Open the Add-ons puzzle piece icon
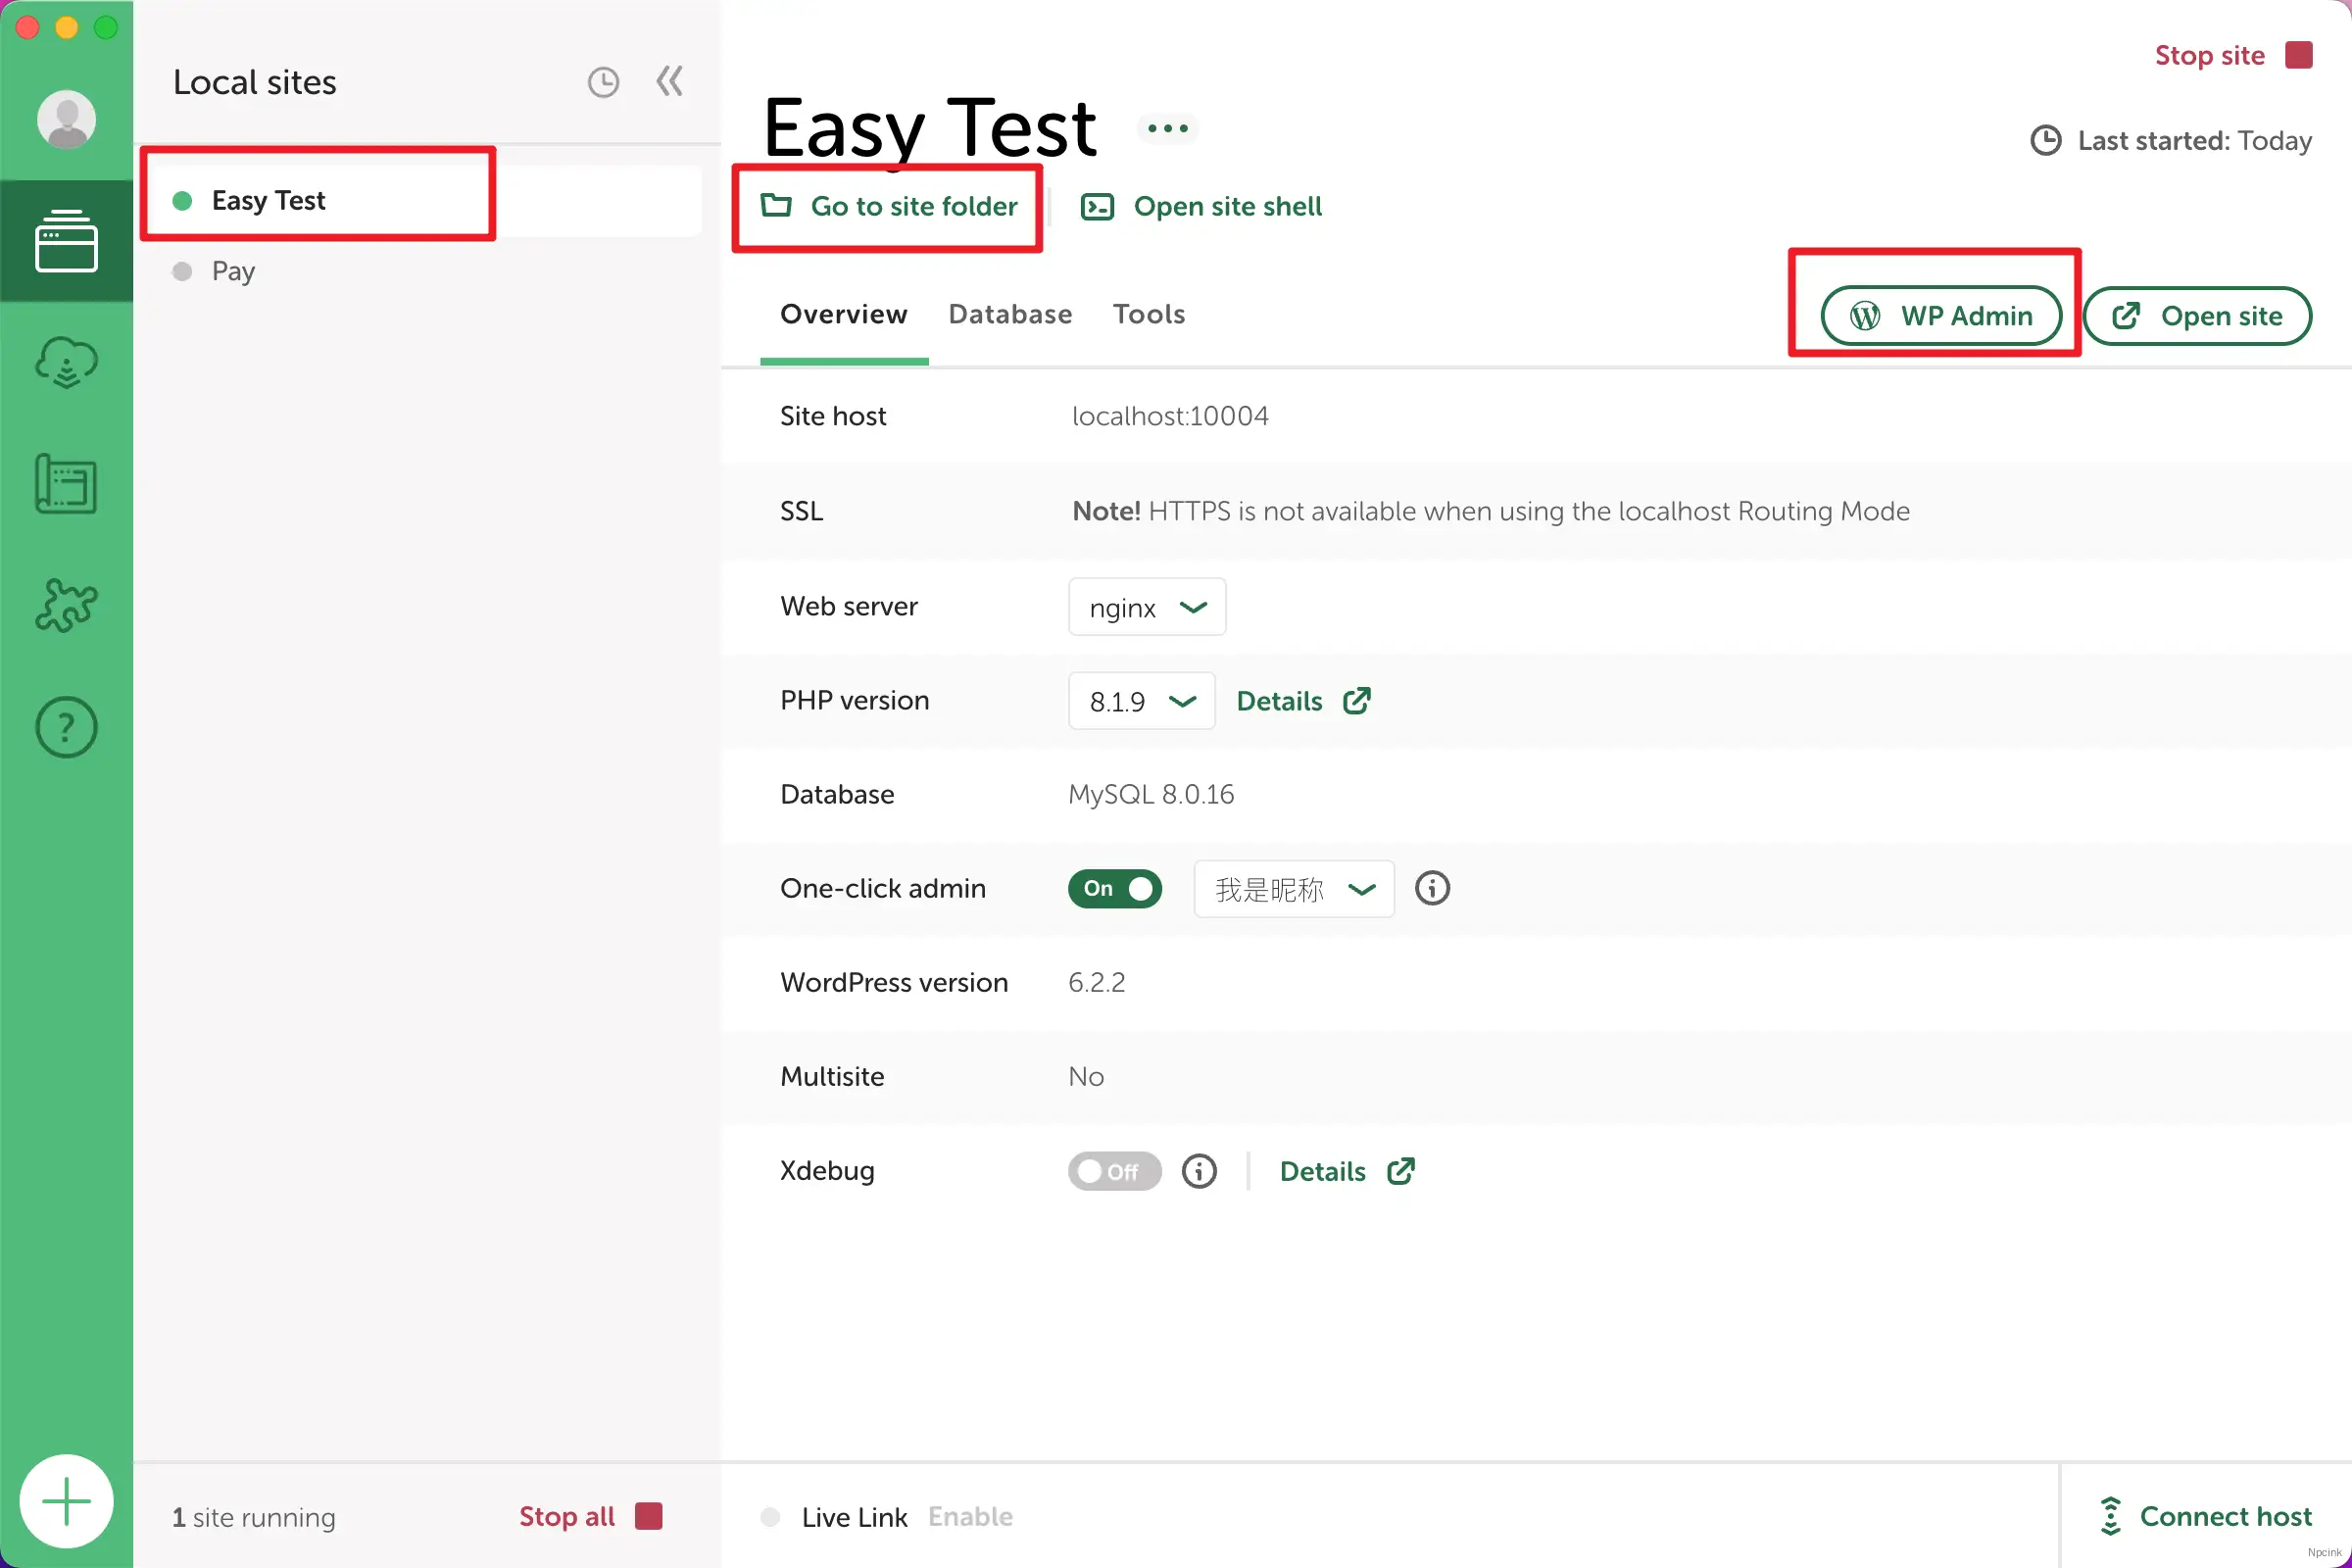 point(66,605)
